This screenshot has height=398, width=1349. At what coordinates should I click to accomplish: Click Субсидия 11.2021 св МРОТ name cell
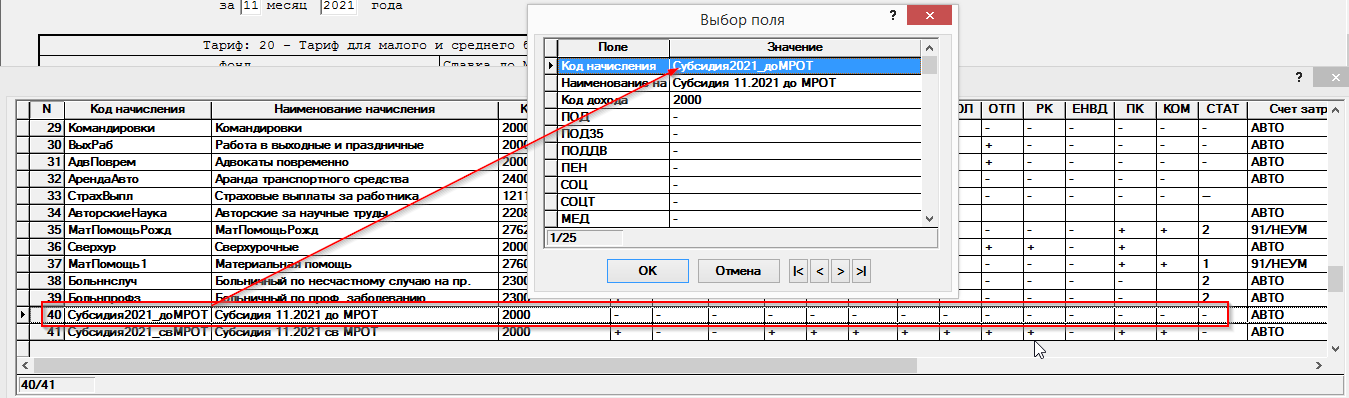click(355, 333)
